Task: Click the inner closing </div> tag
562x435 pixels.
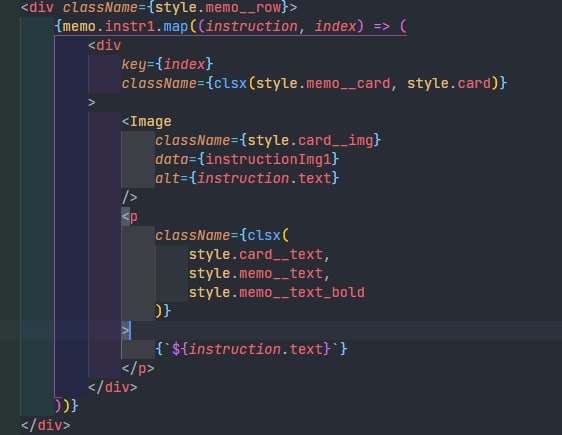Action: [x=113, y=387]
